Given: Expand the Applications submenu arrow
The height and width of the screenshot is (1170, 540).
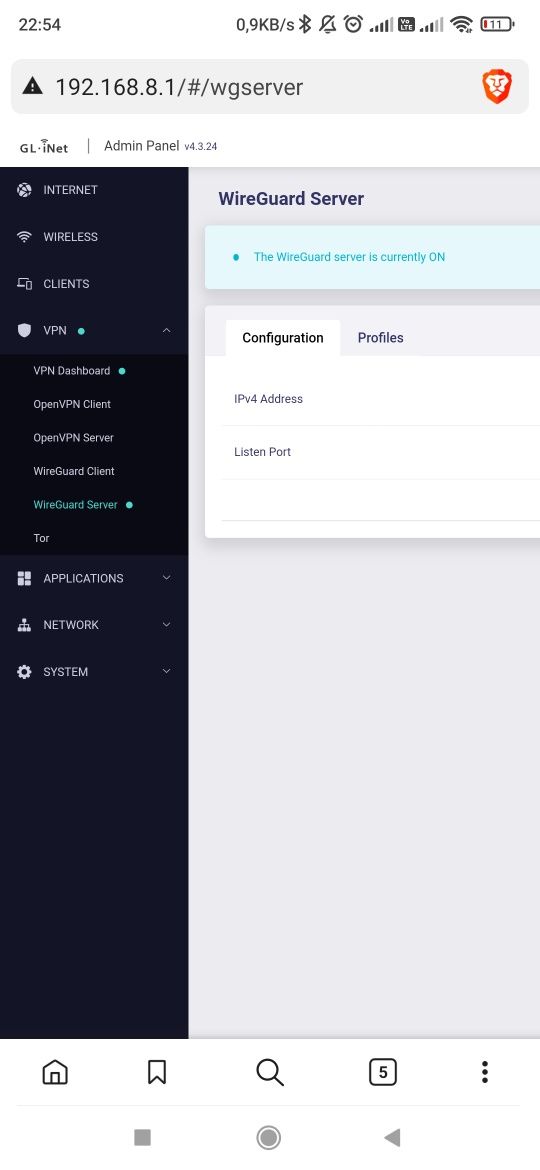Looking at the screenshot, I should 166,578.
